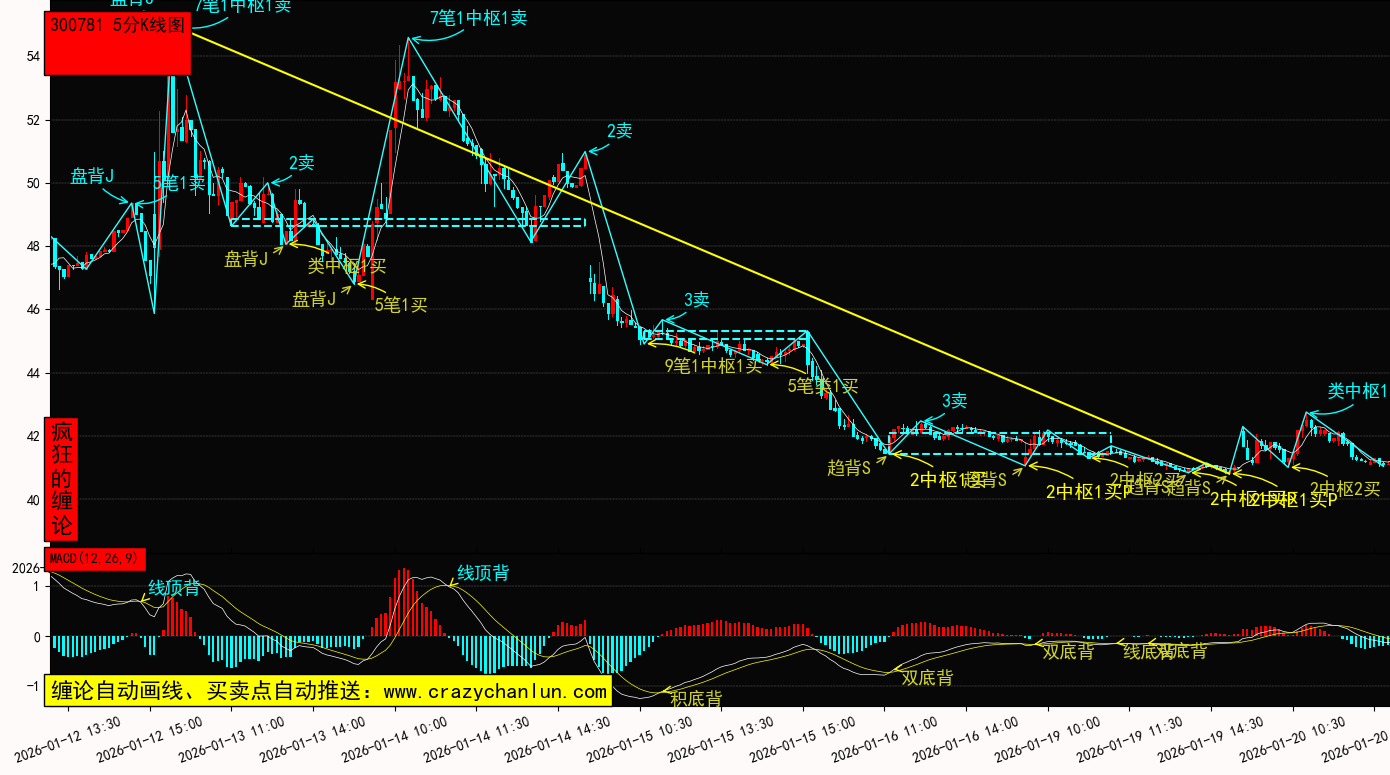Click the 类中枢1 label at far right

tap(1357, 391)
